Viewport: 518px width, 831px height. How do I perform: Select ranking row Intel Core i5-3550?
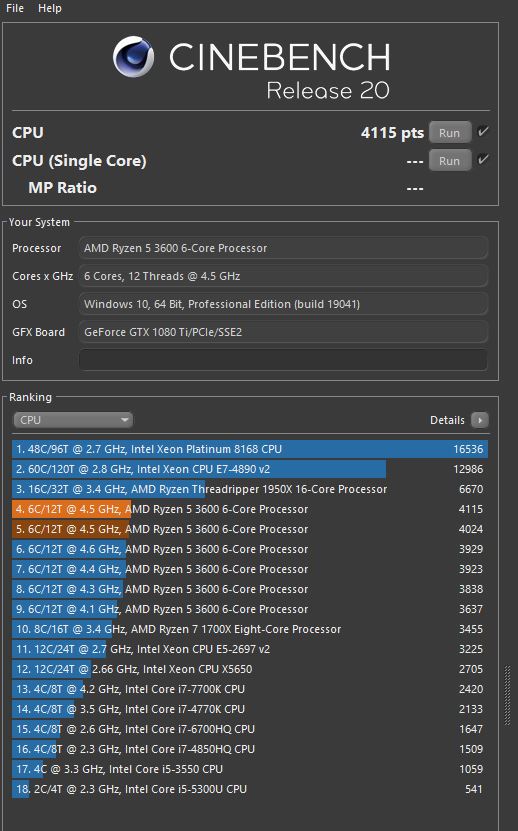pyautogui.click(x=250, y=769)
